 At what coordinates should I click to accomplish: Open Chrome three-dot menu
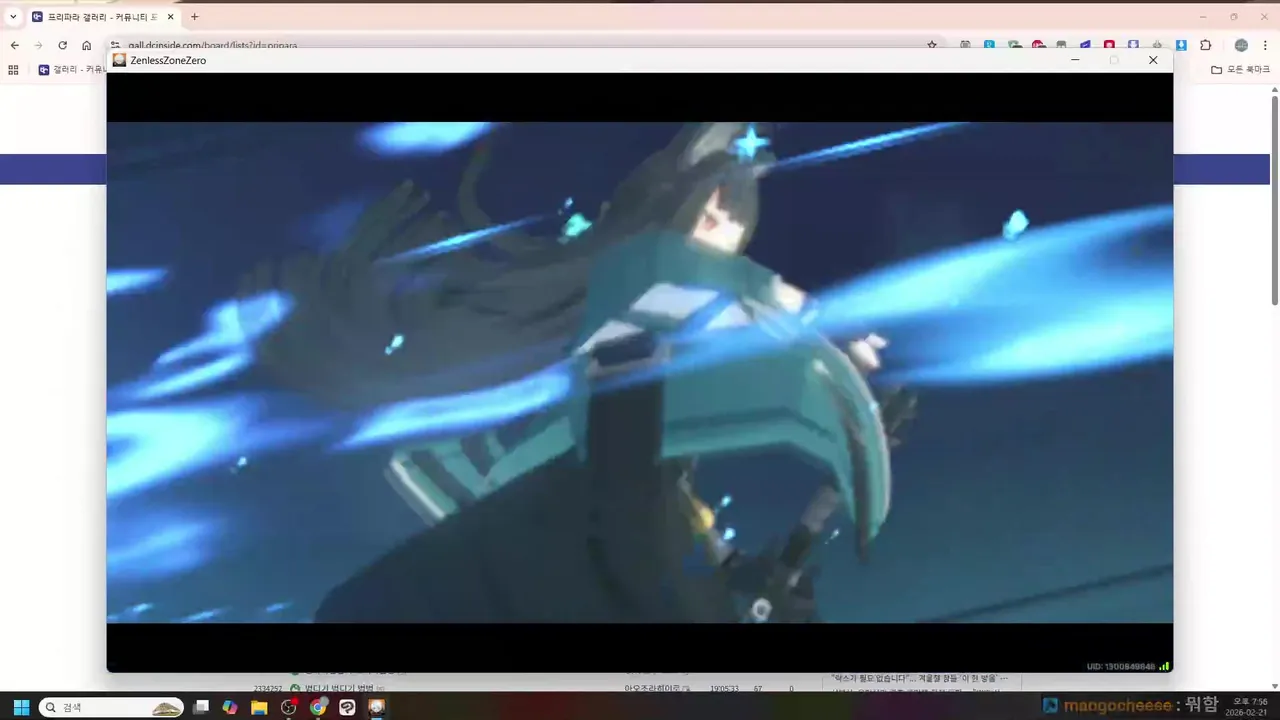(x=1266, y=45)
